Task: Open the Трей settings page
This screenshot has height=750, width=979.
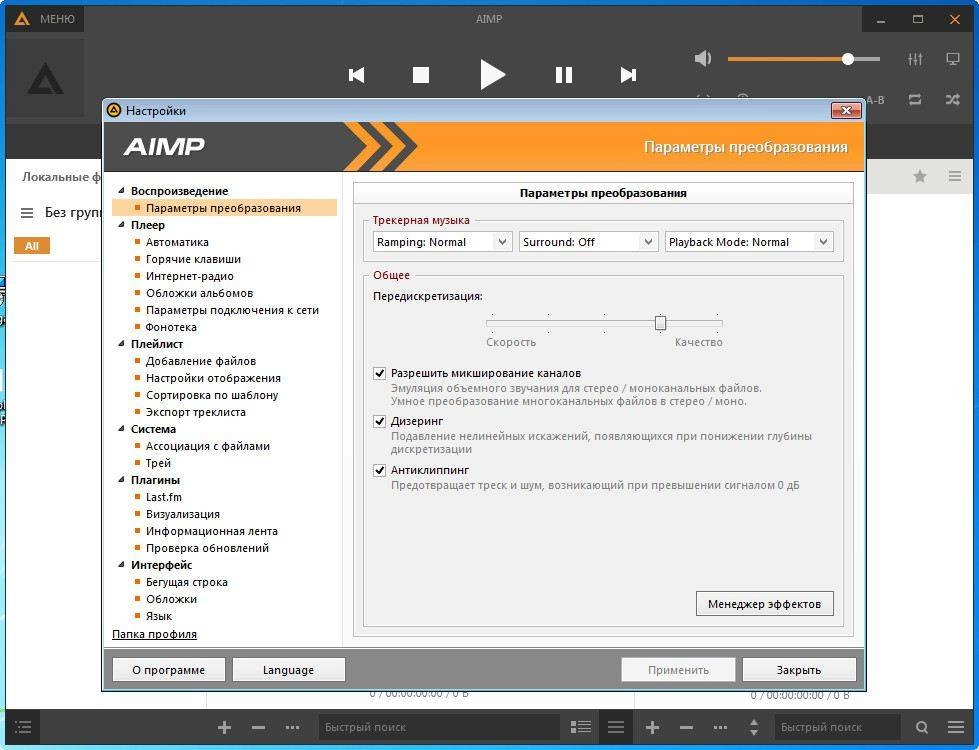Action: point(158,463)
